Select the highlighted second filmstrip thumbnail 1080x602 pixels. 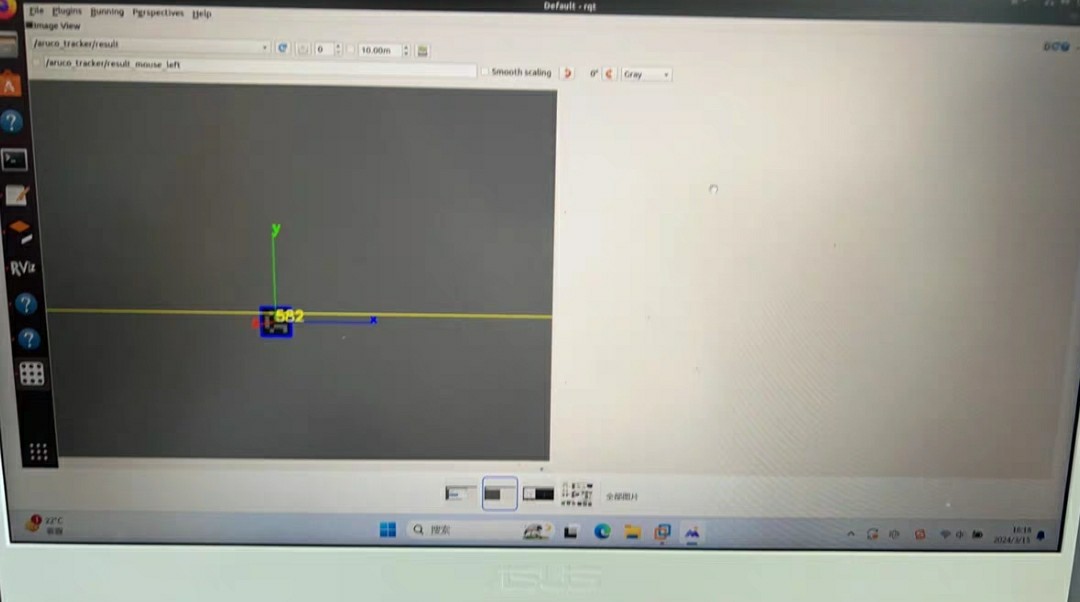(x=499, y=493)
